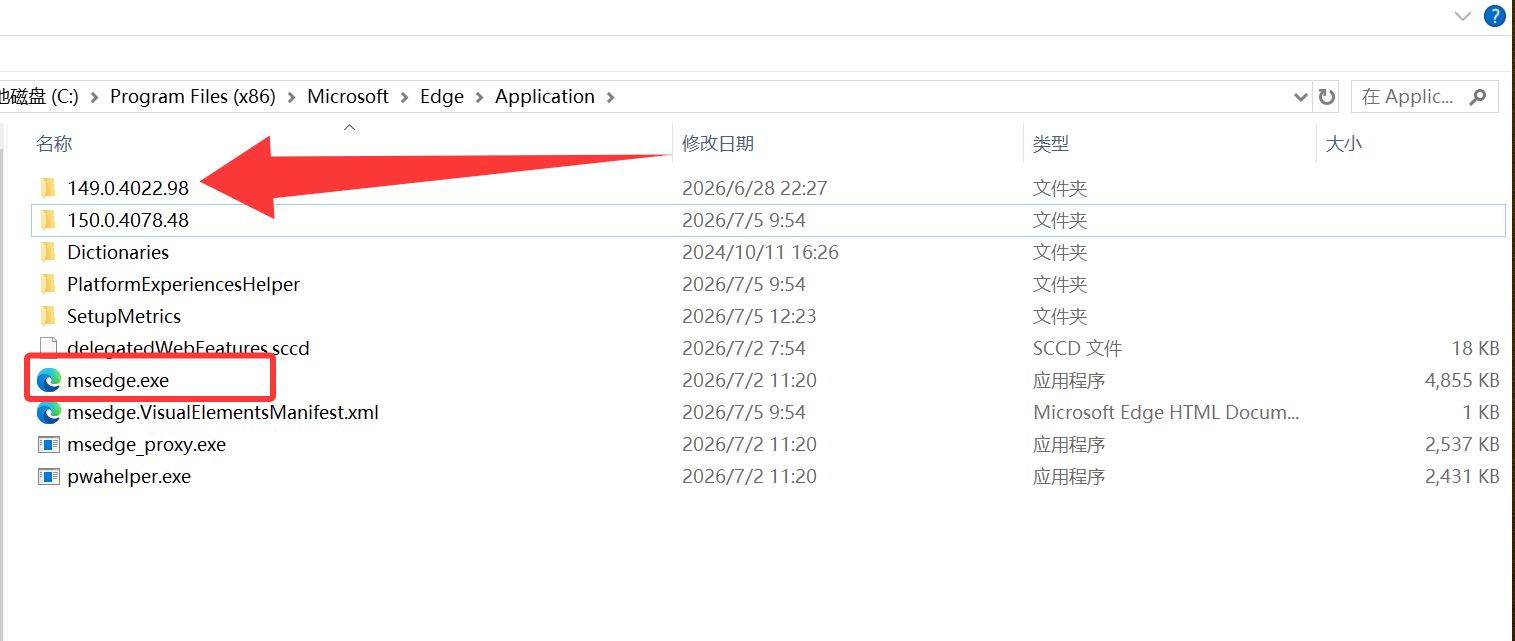Open the blue Help question mark icon
The width and height of the screenshot is (1515, 641).
1494,15
